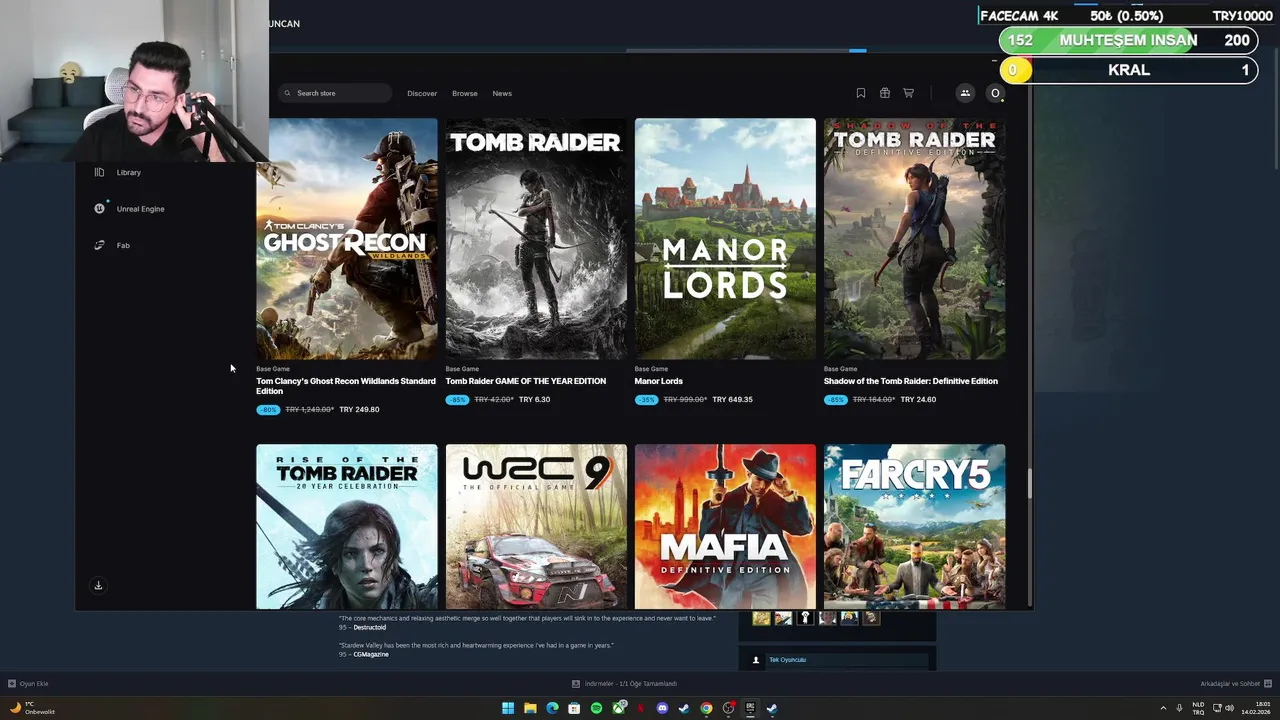Switch to the Browse tab
The image size is (1280, 720).
click(x=465, y=93)
